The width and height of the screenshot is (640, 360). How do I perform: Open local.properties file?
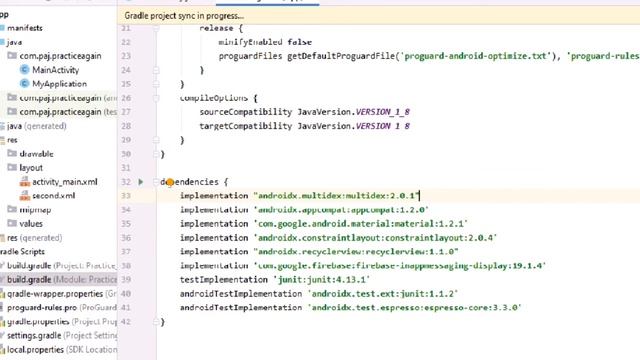pos(61,350)
